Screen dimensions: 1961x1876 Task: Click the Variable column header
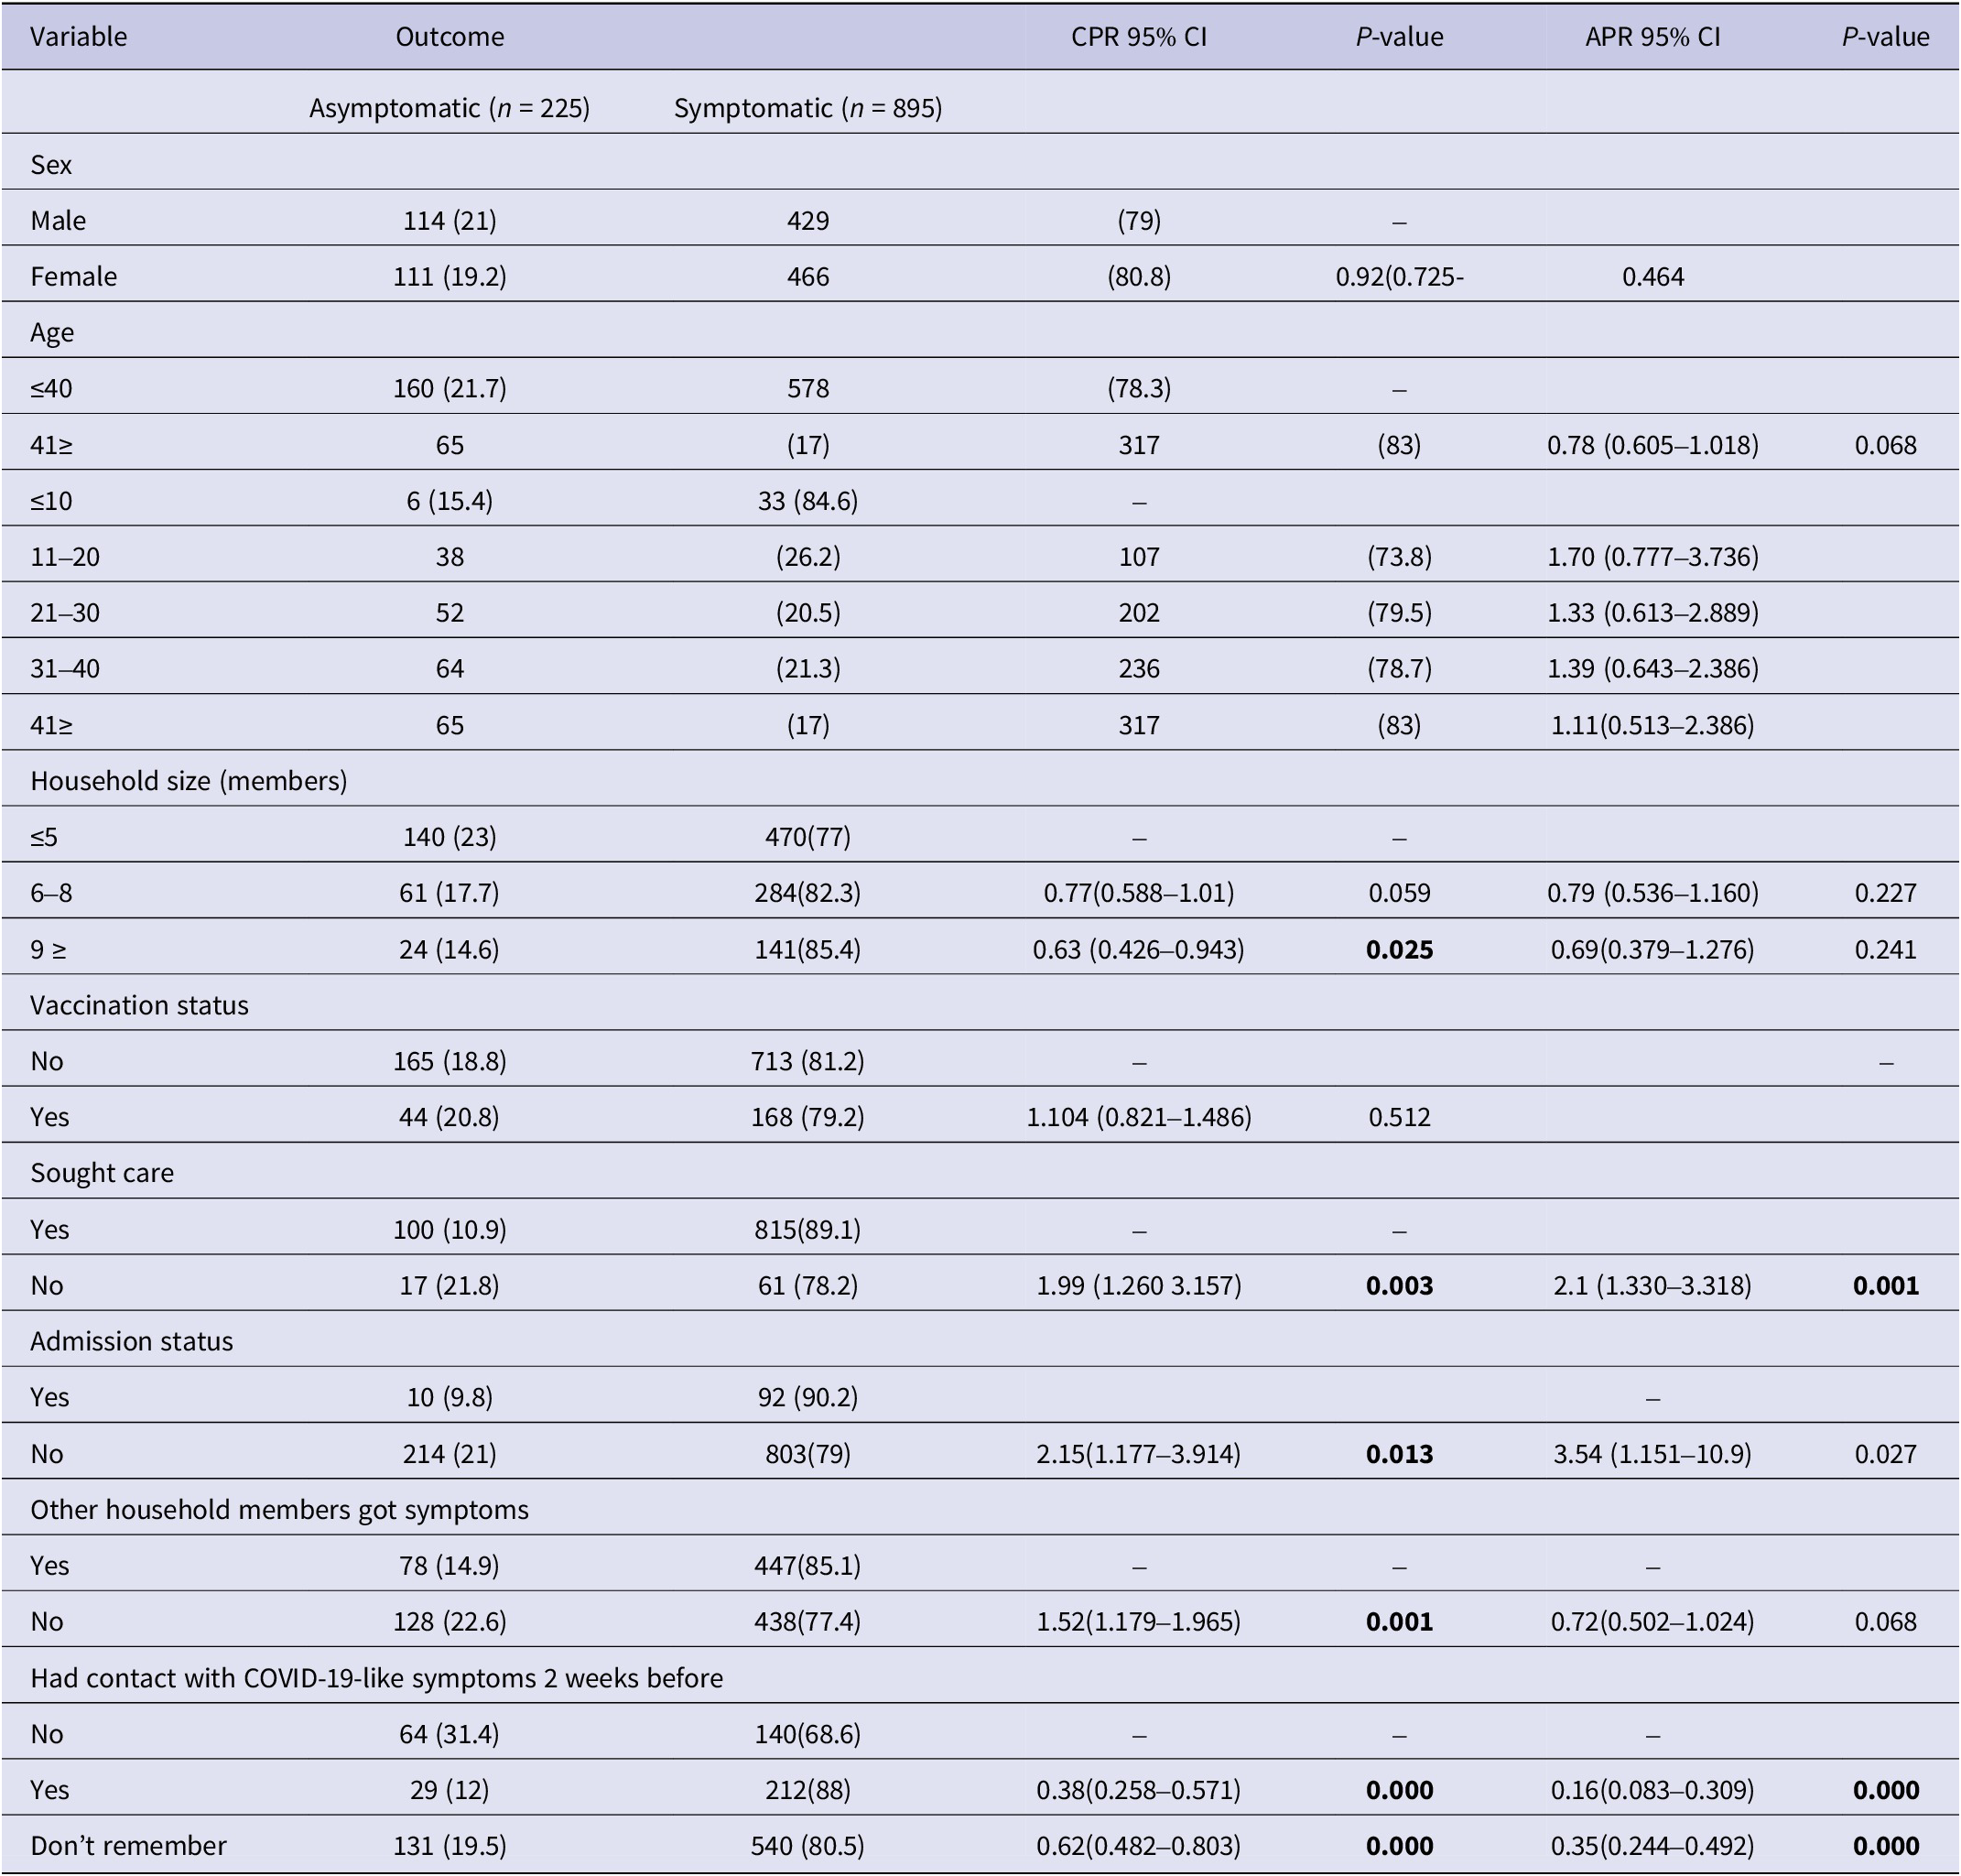coord(78,37)
